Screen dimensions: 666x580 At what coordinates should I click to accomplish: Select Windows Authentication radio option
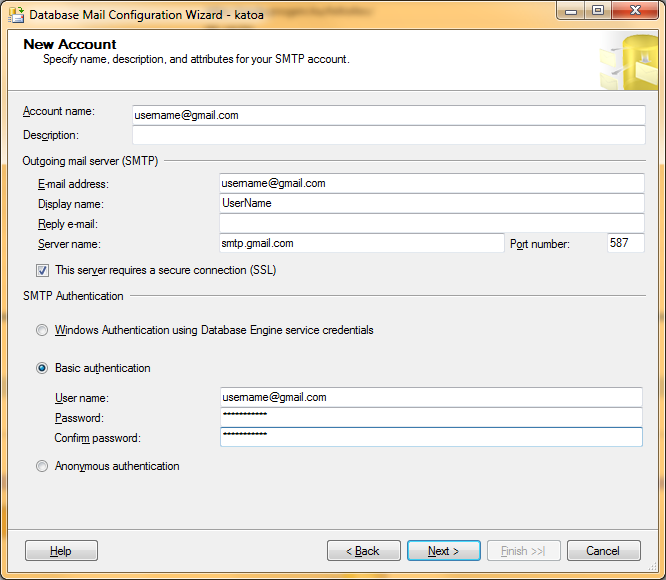42,330
